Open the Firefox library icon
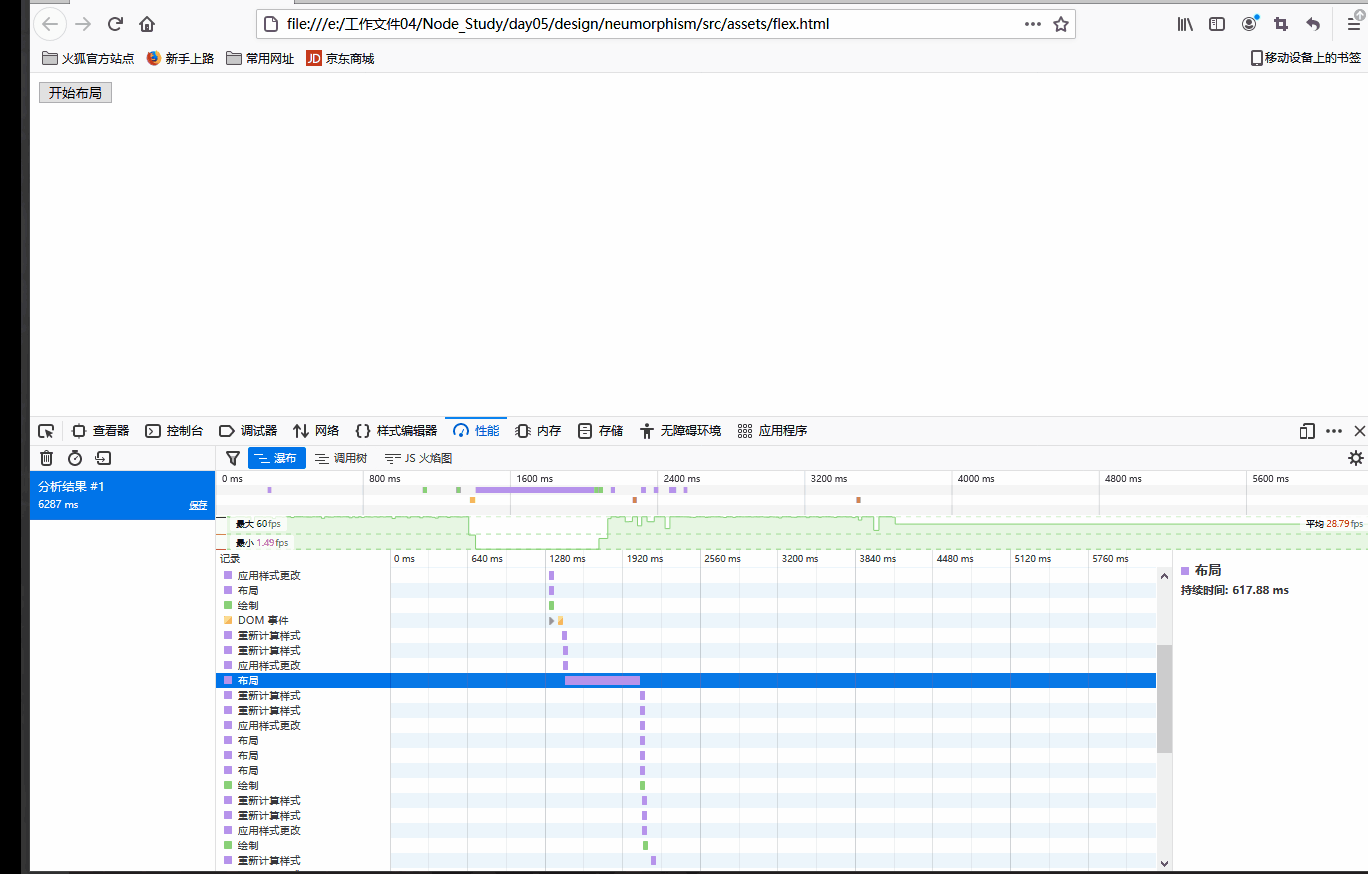The width and height of the screenshot is (1368, 874). coord(1185,24)
